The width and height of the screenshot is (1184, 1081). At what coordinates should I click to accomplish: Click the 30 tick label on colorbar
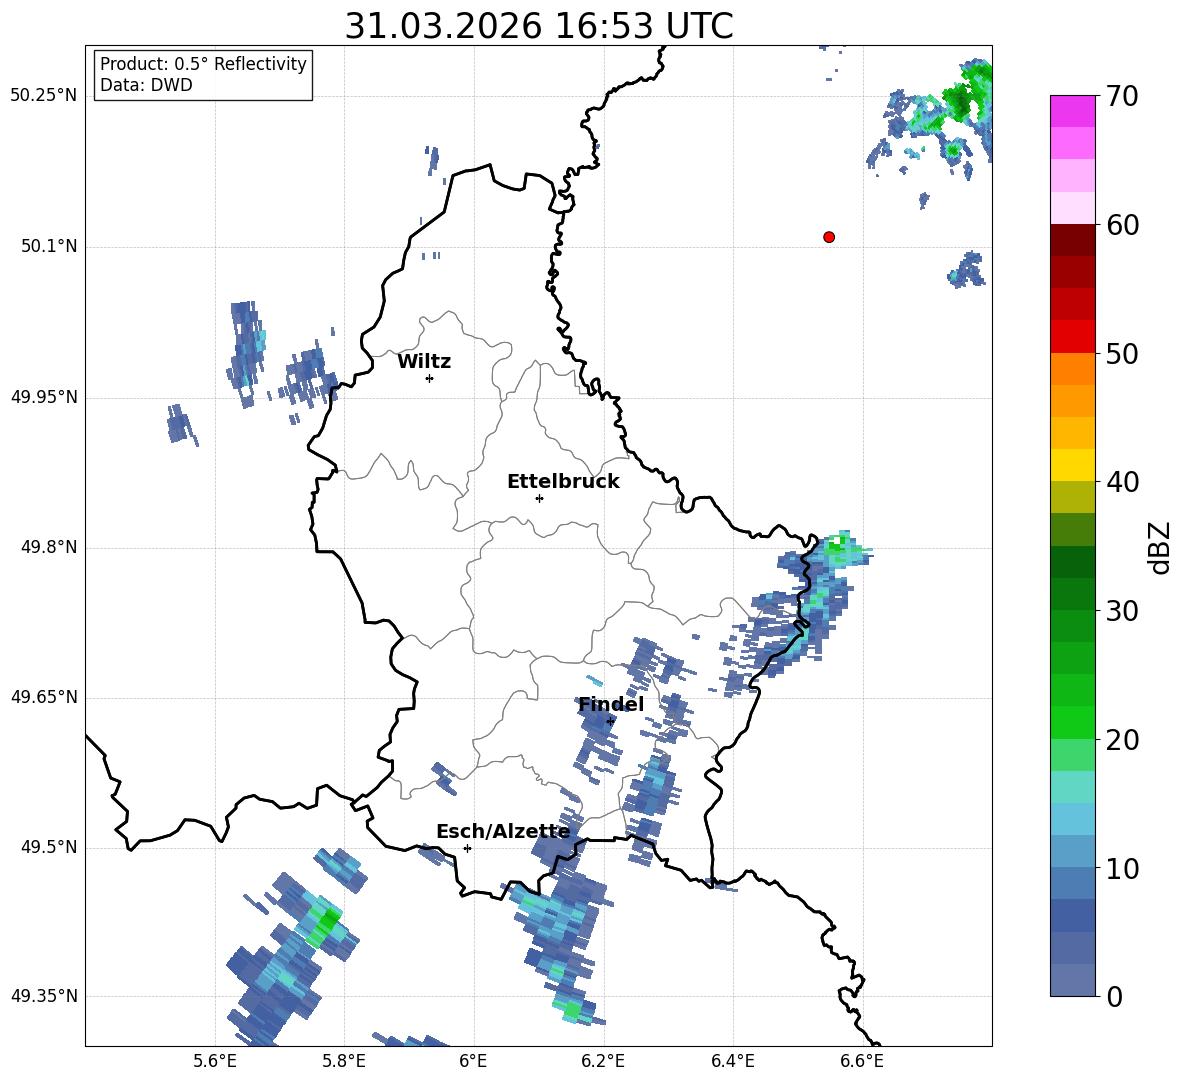pyautogui.click(x=1121, y=611)
